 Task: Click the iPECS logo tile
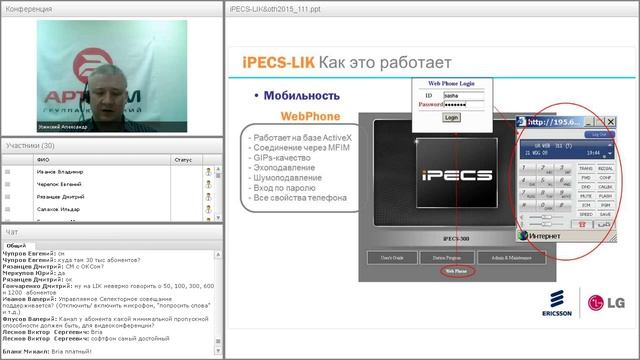pos(457,173)
